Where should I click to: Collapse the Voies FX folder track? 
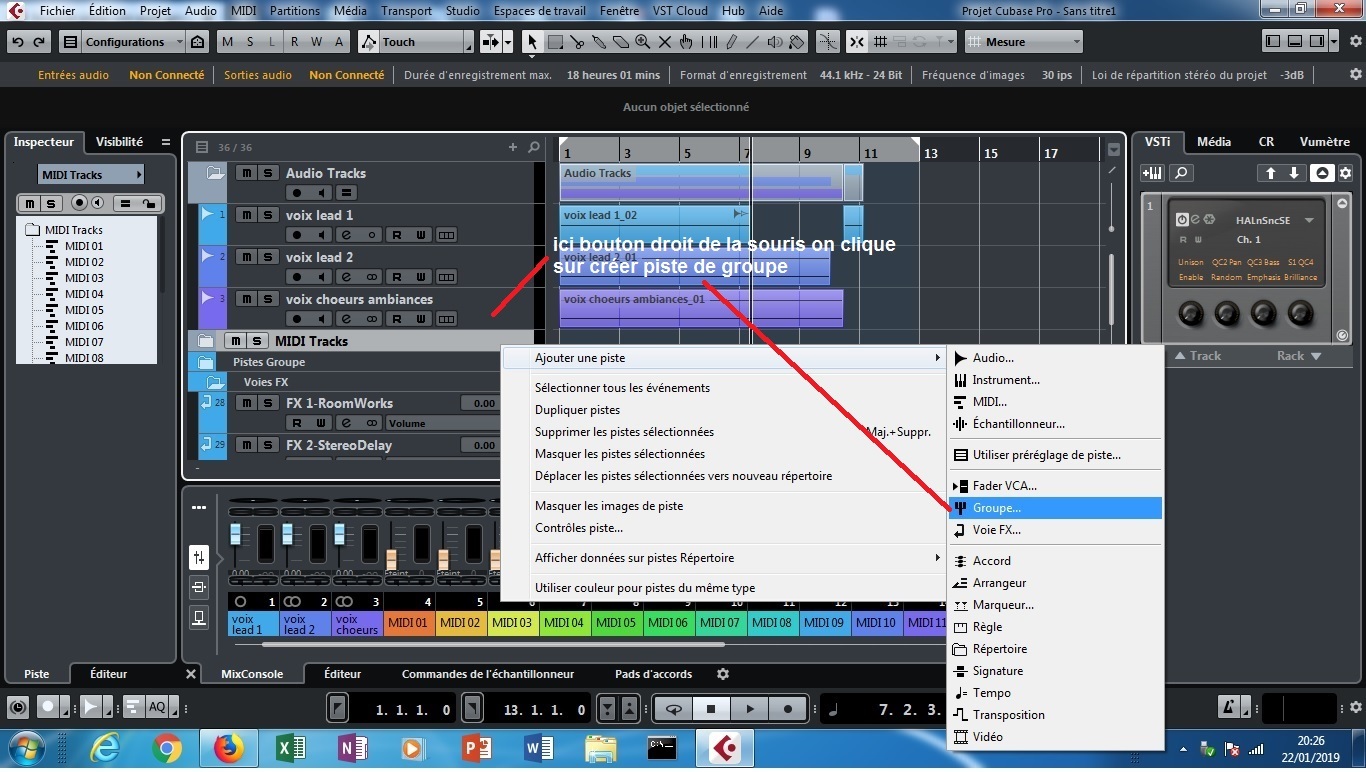coord(216,382)
